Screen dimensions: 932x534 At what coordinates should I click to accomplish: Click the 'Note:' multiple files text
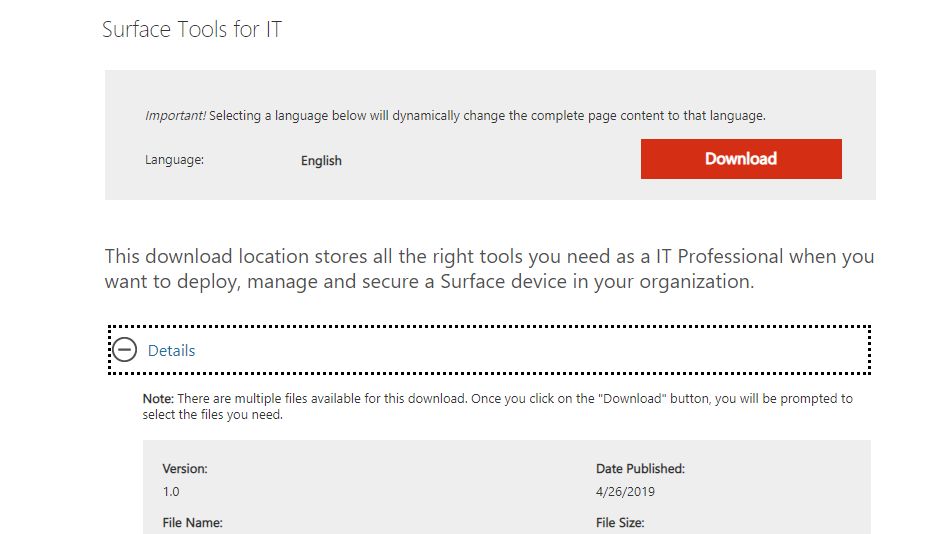pyautogui.click(x=498, y=406)
